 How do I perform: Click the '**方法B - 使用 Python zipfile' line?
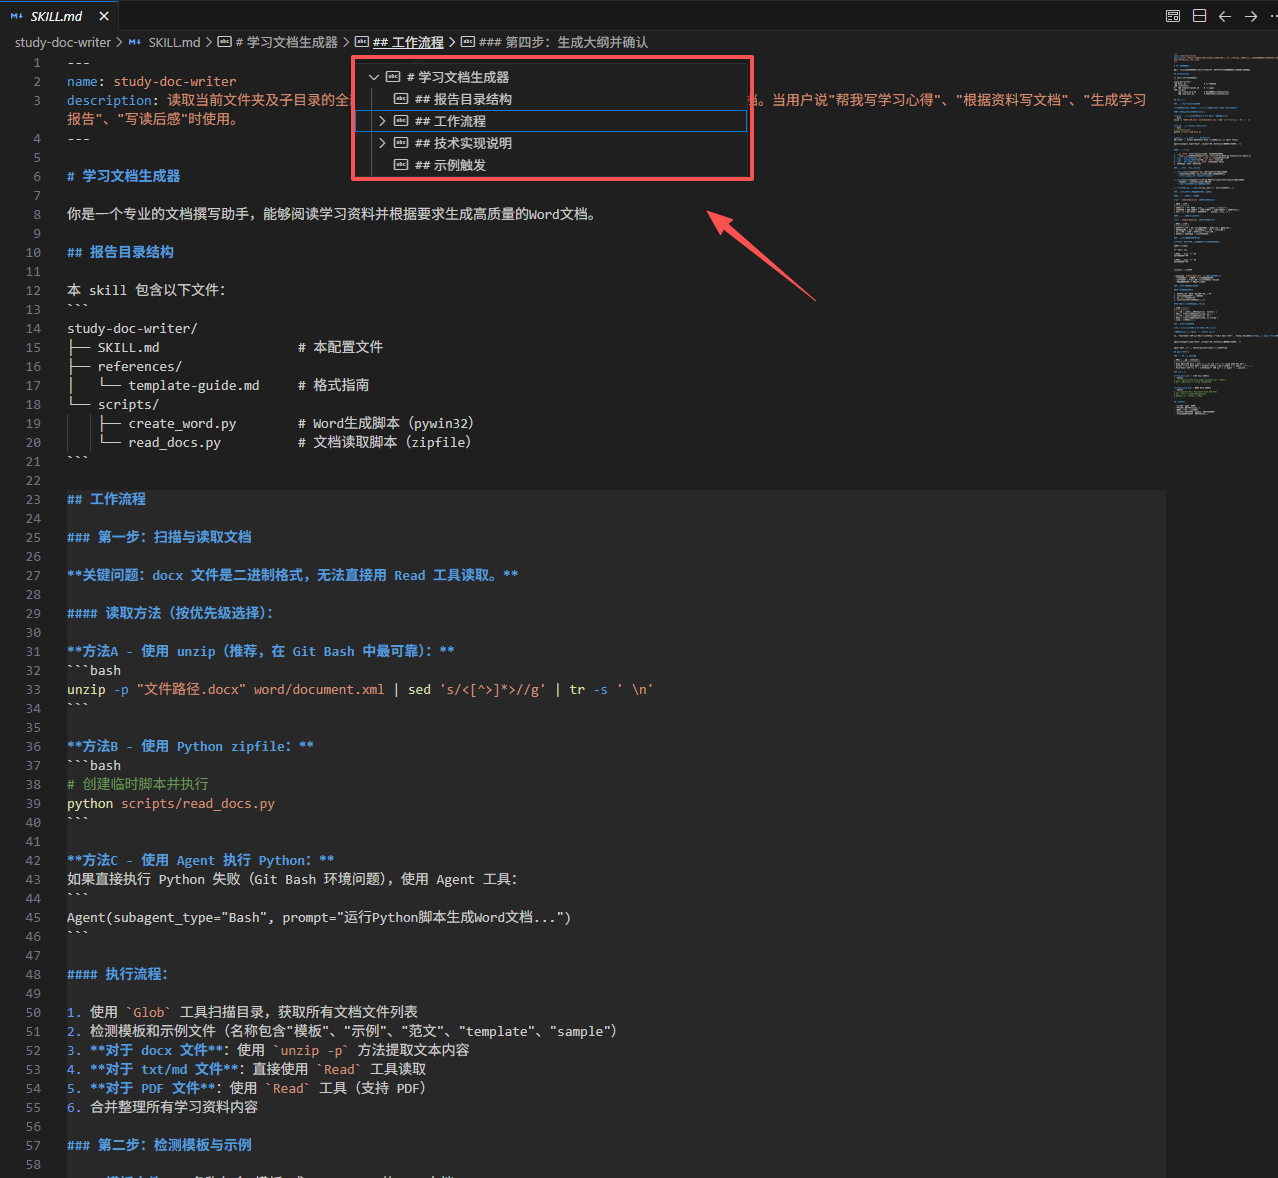pyautogui.click(x=190, y=746)
